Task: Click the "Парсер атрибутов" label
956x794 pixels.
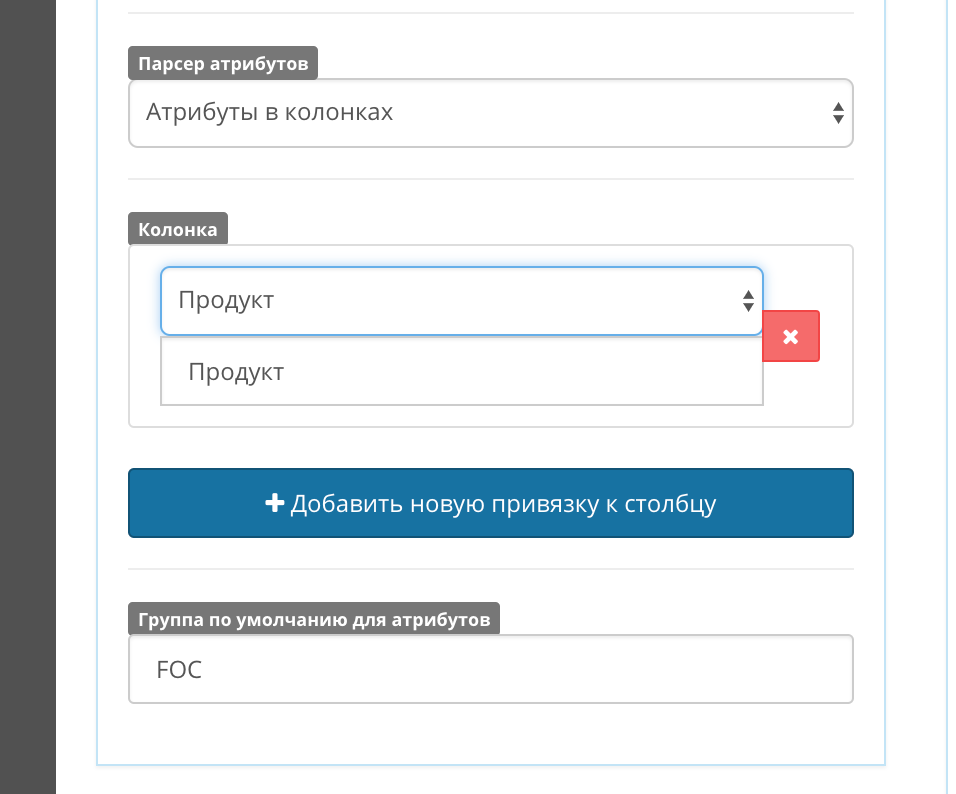Action: pyautogui.click(x=223, y=65)
